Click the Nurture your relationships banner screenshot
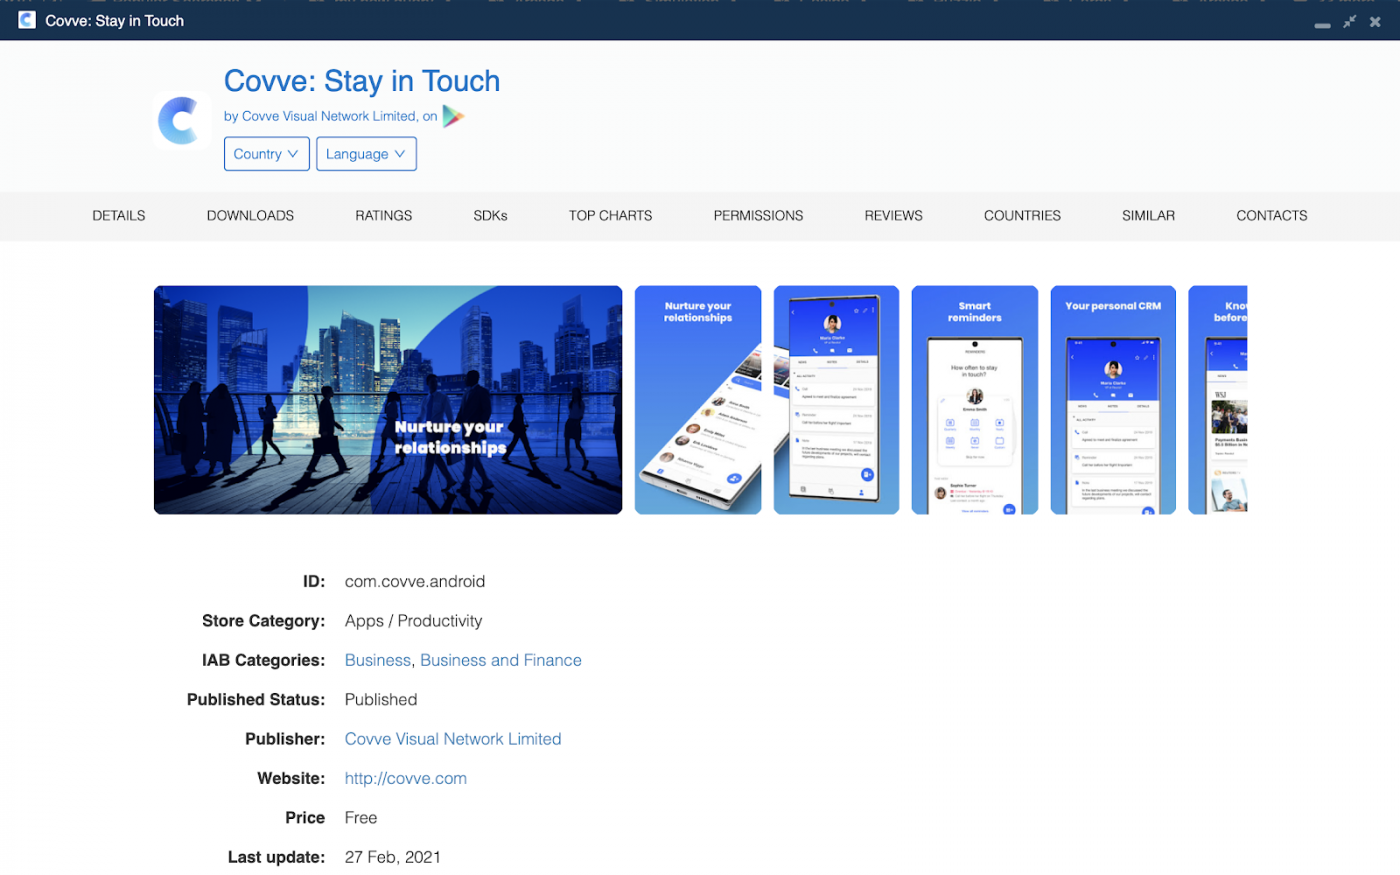Image resolution: width=1400 pixels, height=875 pixels. (388, 399)
